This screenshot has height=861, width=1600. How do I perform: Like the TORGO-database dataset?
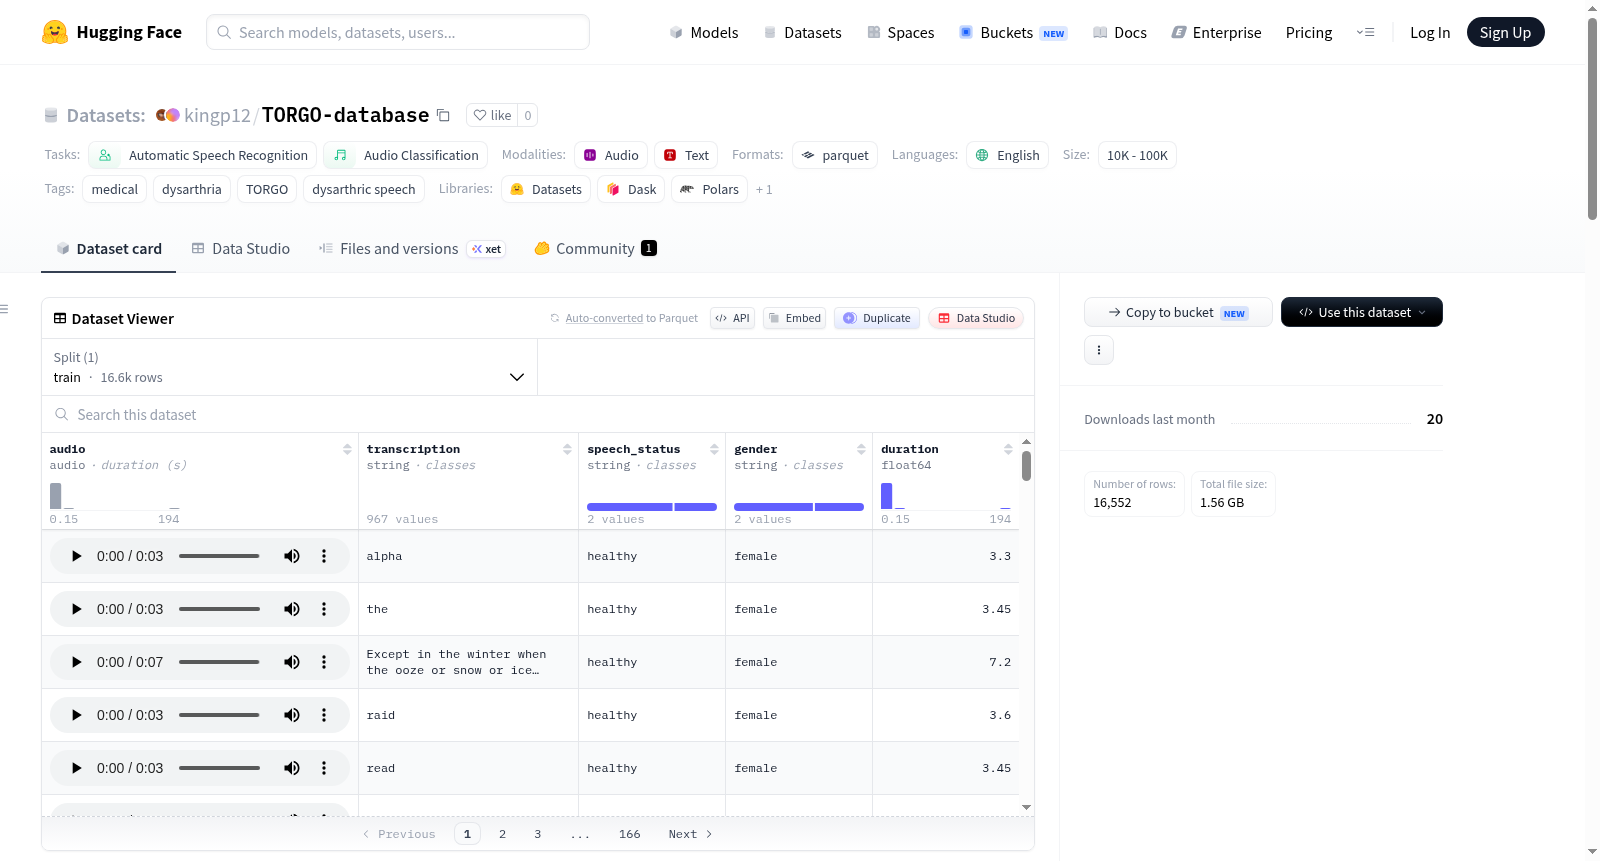pos(492,115)
